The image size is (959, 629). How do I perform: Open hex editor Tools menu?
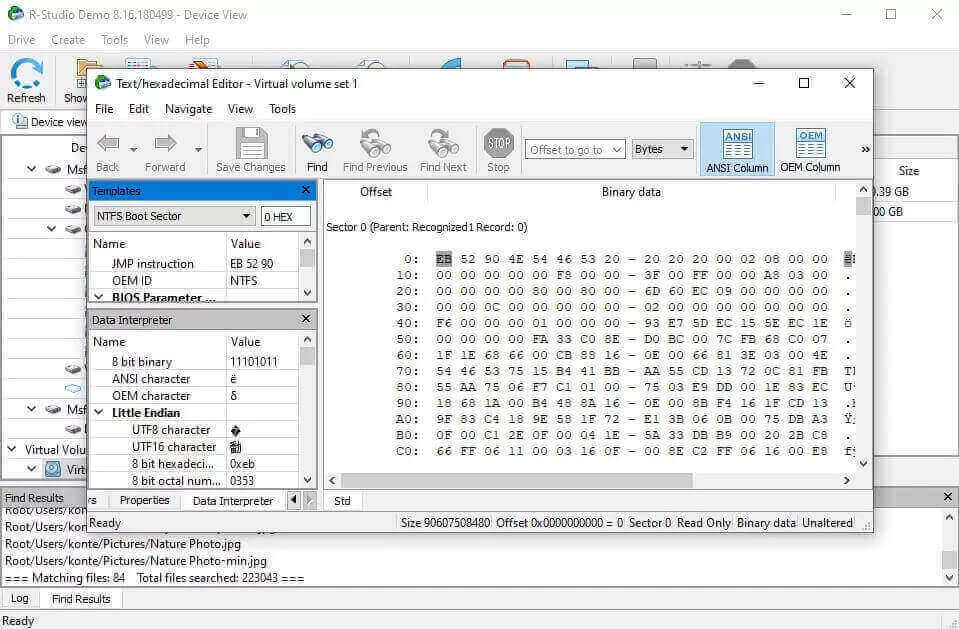pyautogui.click(x=283, y=109)
